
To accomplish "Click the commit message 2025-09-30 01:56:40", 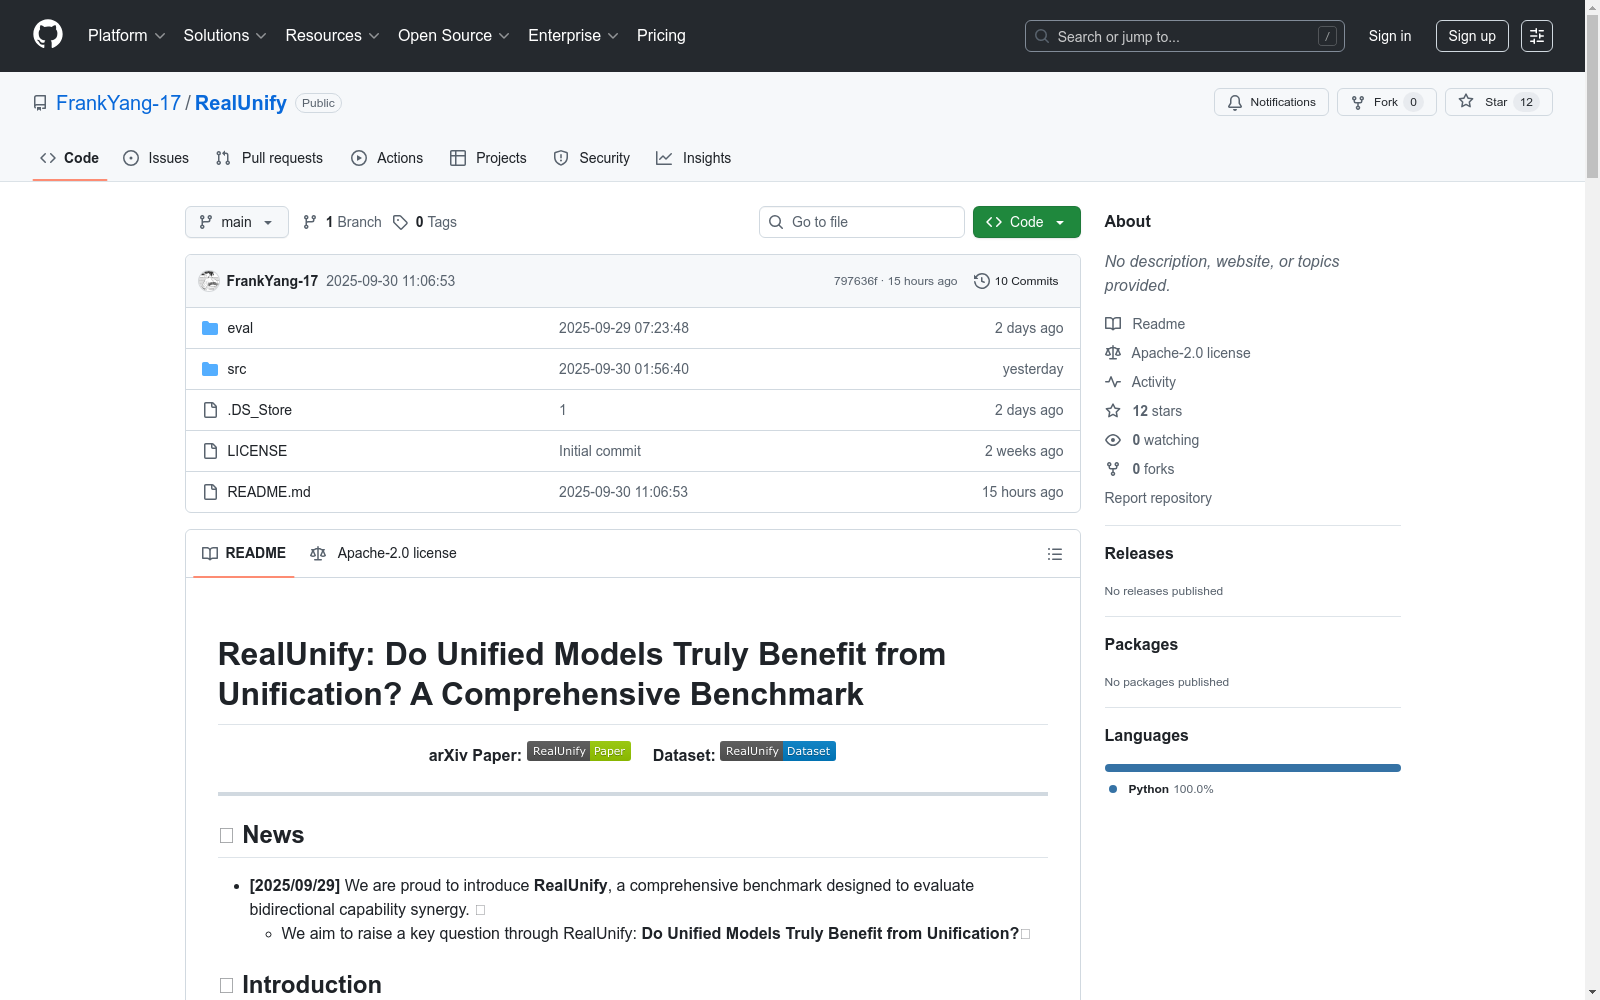I will (x=624, y=369).
